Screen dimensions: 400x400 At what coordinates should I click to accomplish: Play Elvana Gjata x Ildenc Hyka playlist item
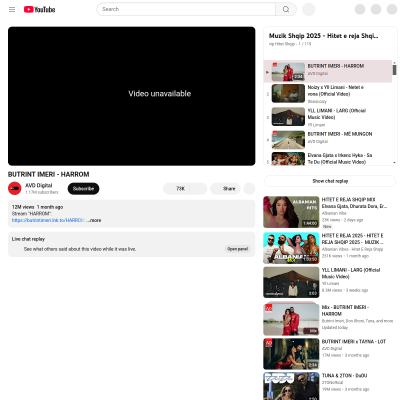click(x=328, y=159)
